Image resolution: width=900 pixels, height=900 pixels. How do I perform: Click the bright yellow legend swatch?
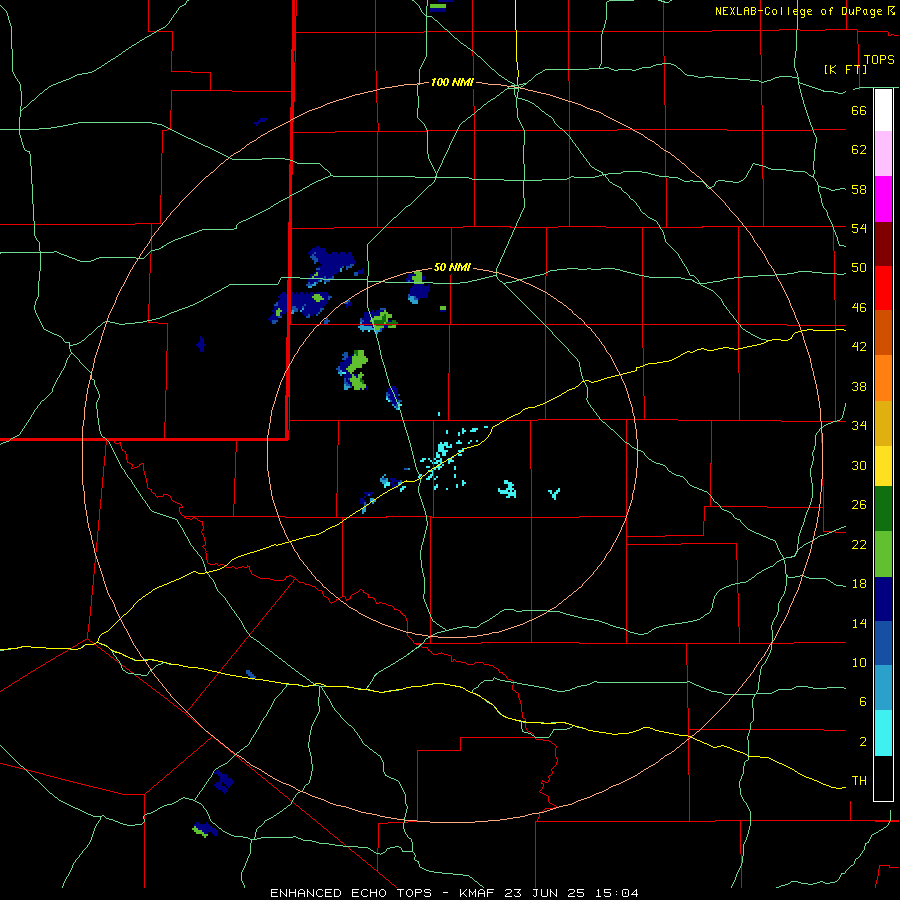pos(883,466)
